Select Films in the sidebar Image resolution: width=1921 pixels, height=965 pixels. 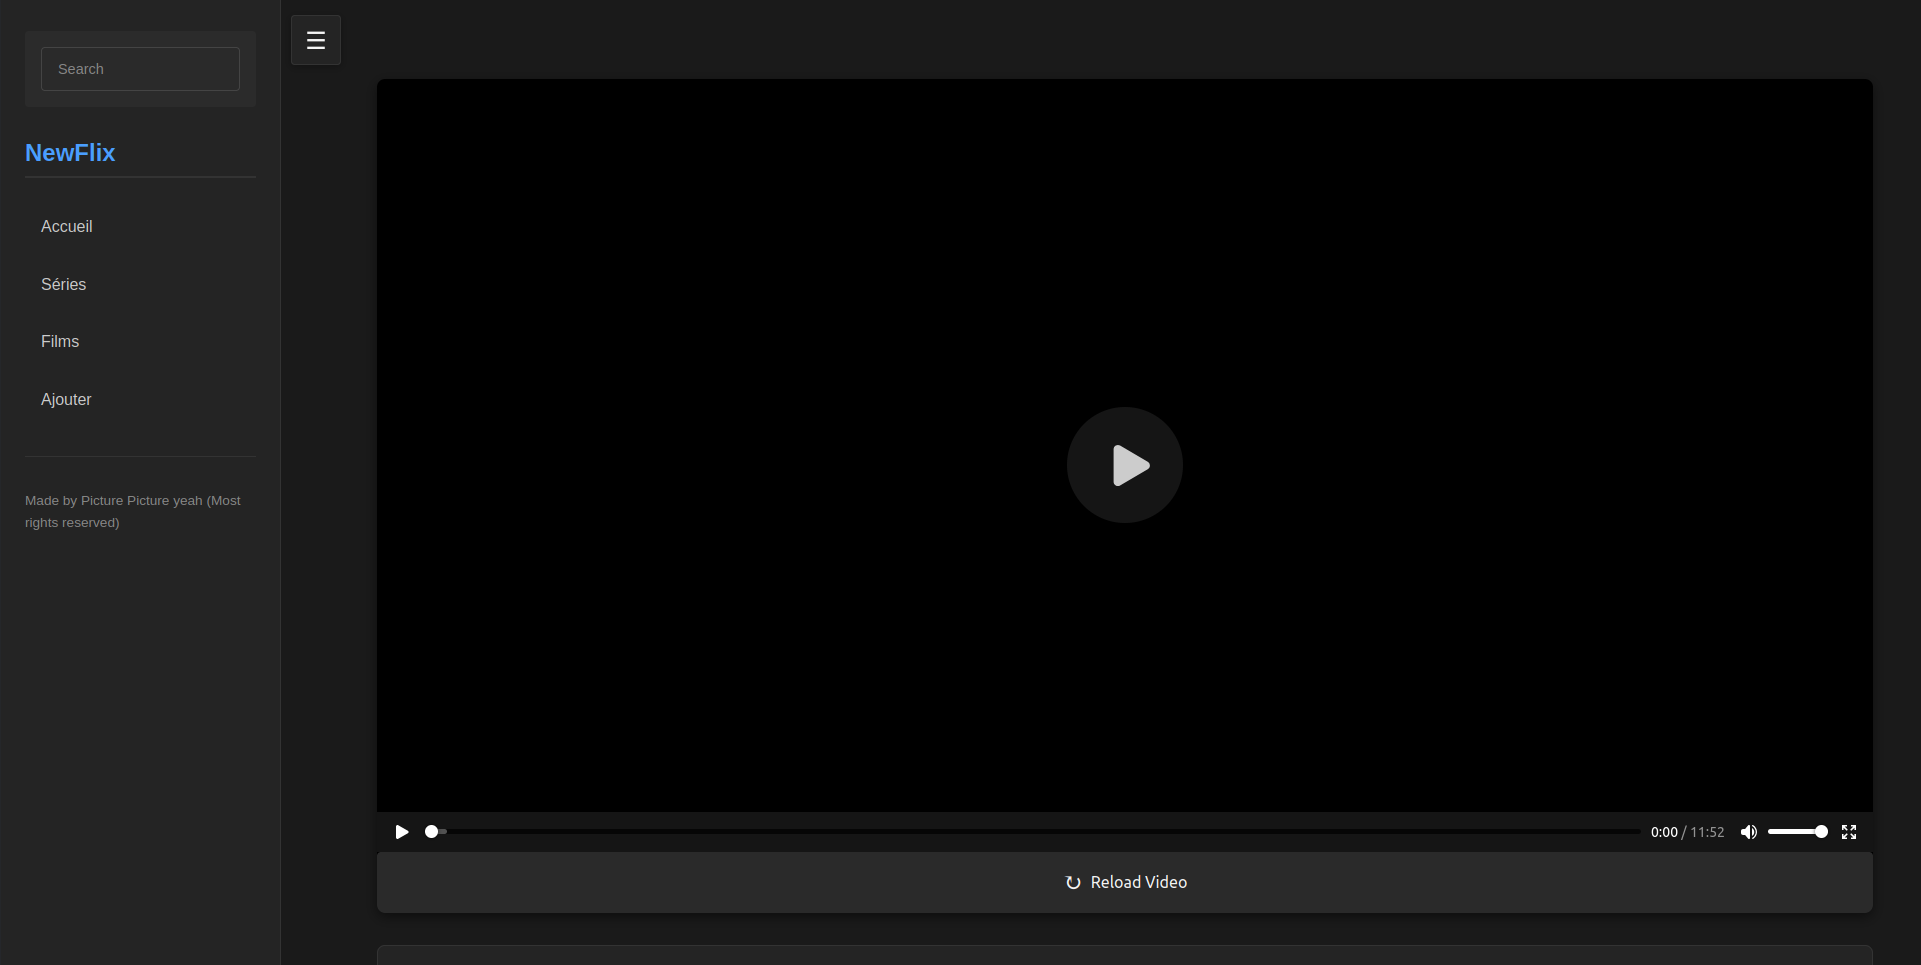click(x=60, y=341)
